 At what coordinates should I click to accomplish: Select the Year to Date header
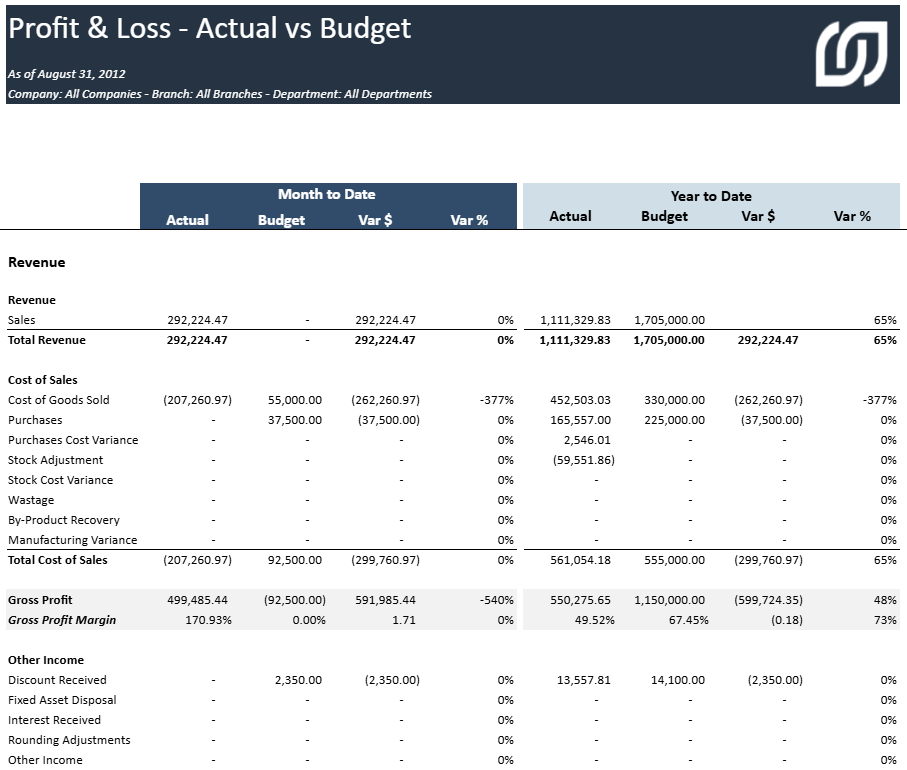pos(711,196)
